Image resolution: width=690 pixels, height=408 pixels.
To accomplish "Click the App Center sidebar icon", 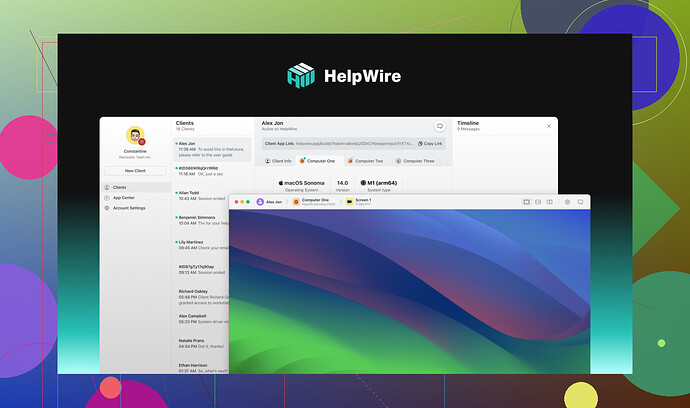I will (x=107, y=198).
